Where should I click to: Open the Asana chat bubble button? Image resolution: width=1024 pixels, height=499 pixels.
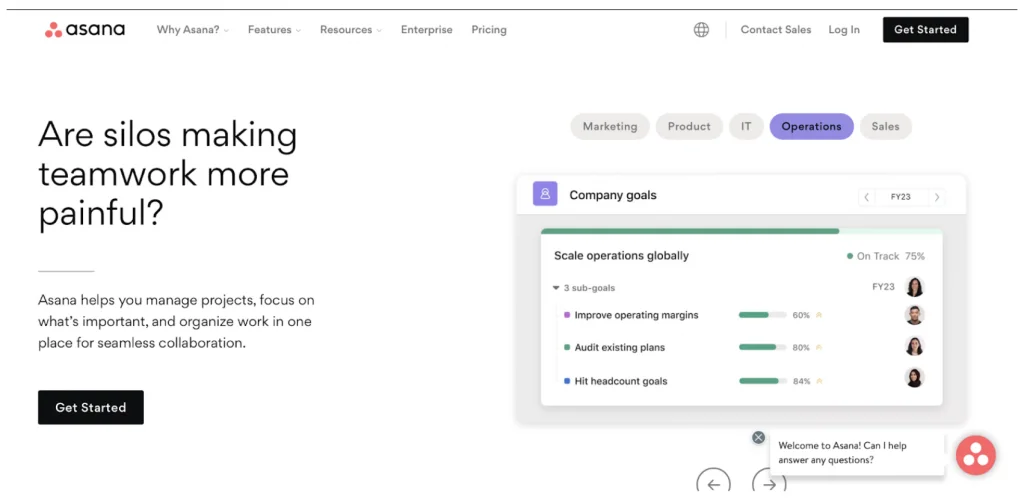[x=976, y=455]
